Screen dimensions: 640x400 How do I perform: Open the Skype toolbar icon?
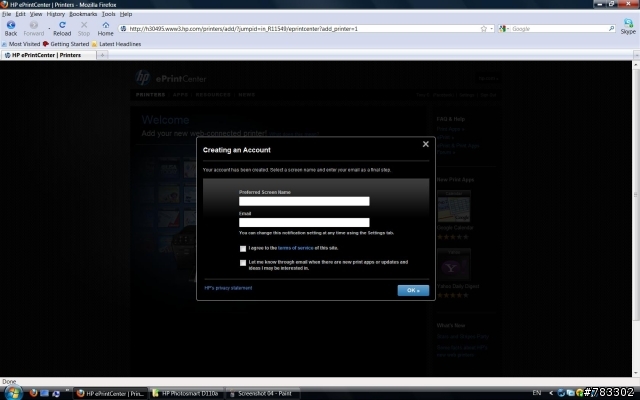628,27
